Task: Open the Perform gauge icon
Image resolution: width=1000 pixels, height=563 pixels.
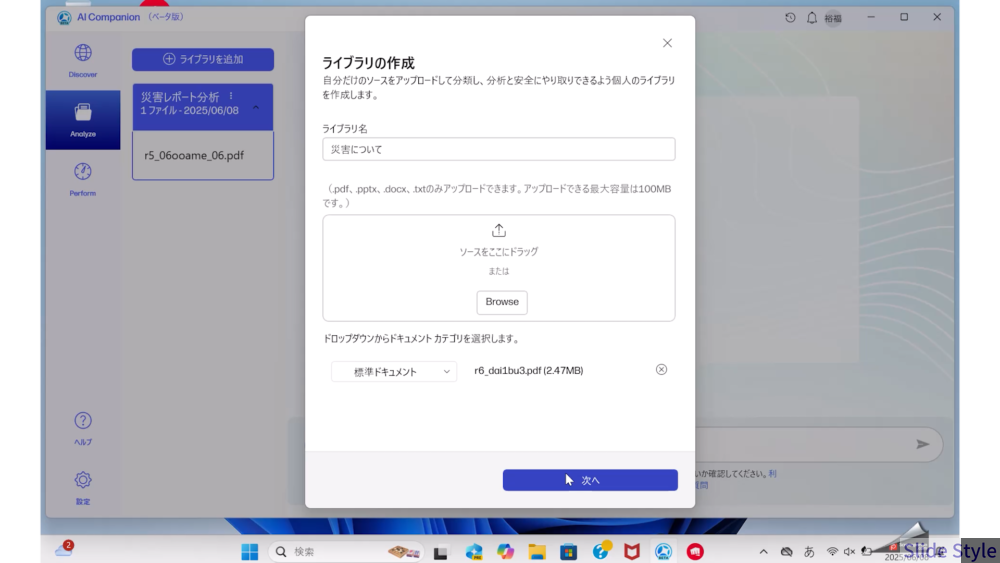Action: pos(83,172)
